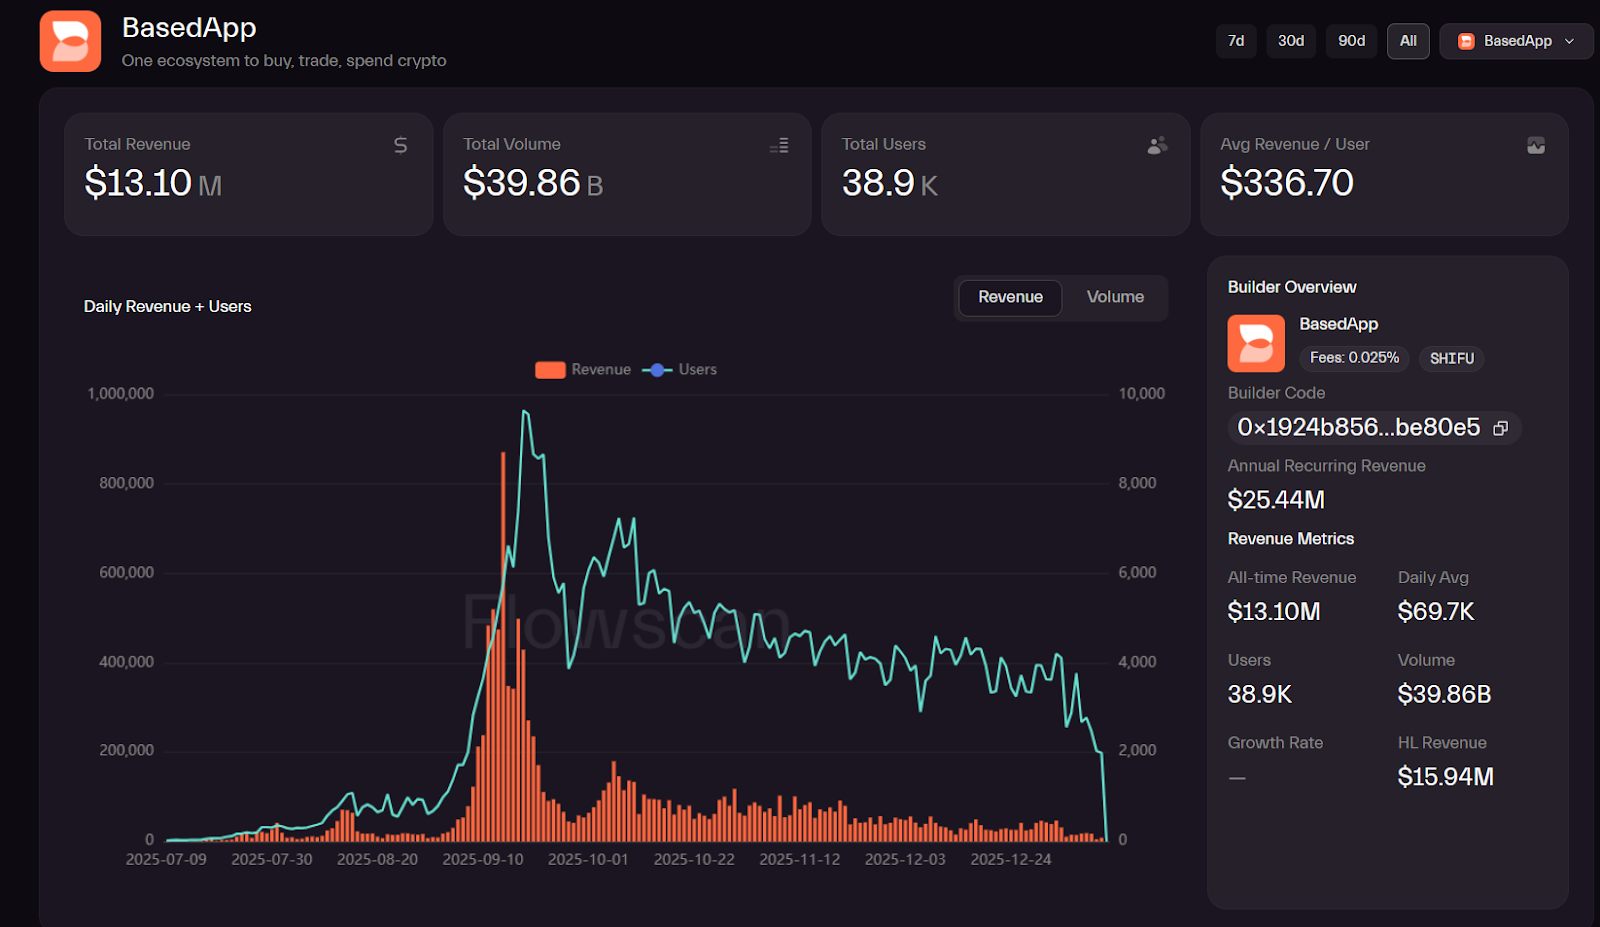This screenshot has width=1600, height=927.
Task: Click the chart icon on Avg Revenue card
Action: click(1536, 145)
